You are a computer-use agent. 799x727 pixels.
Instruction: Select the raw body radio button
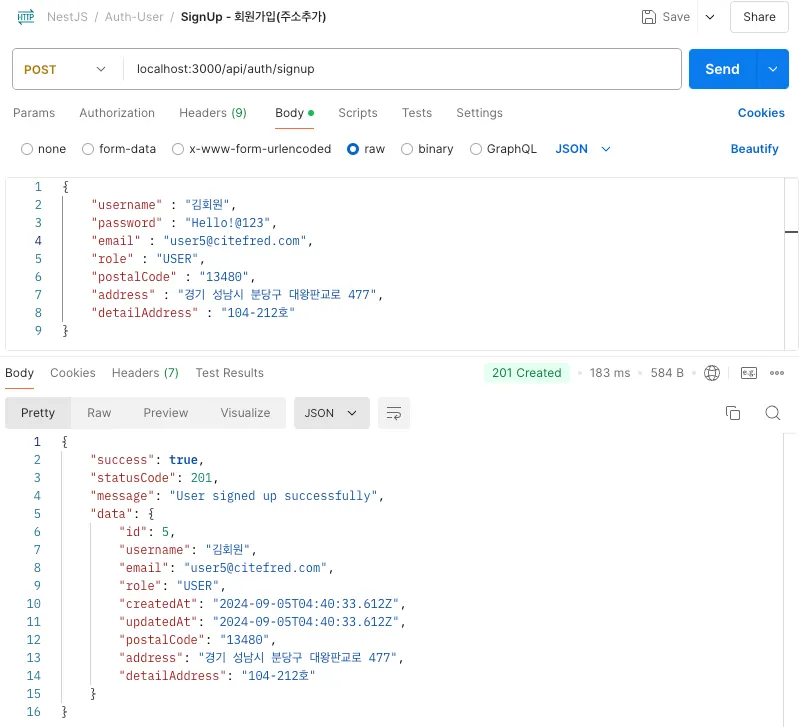(x=353, y=149)
